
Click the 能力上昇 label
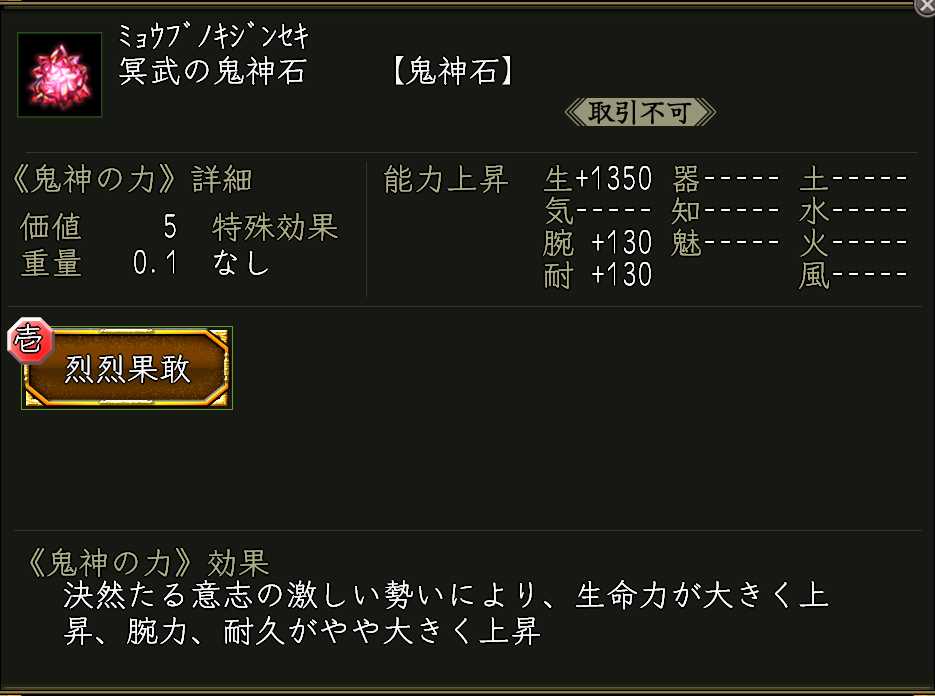click(446, 180)
